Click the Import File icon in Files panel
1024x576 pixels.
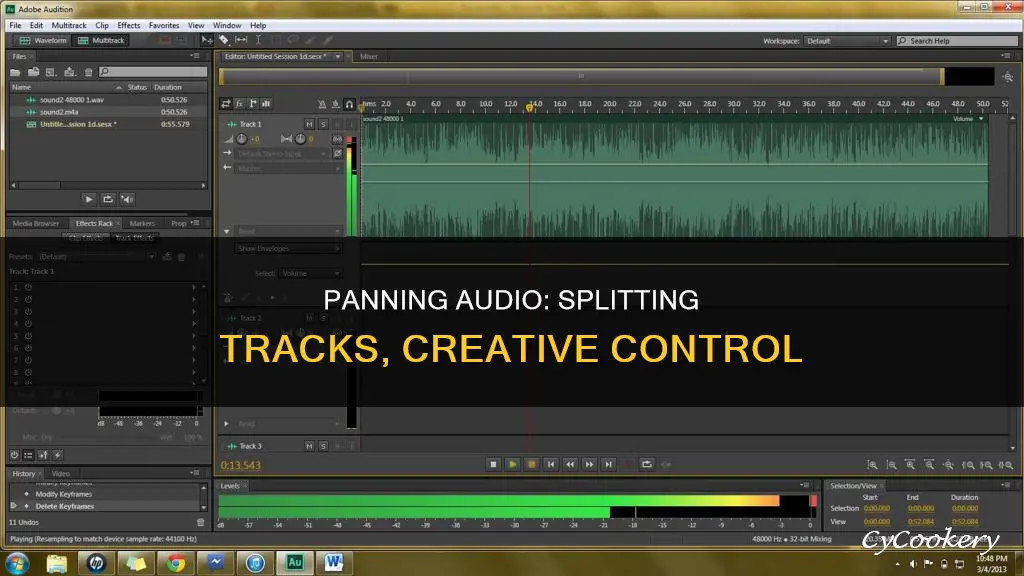33,72
